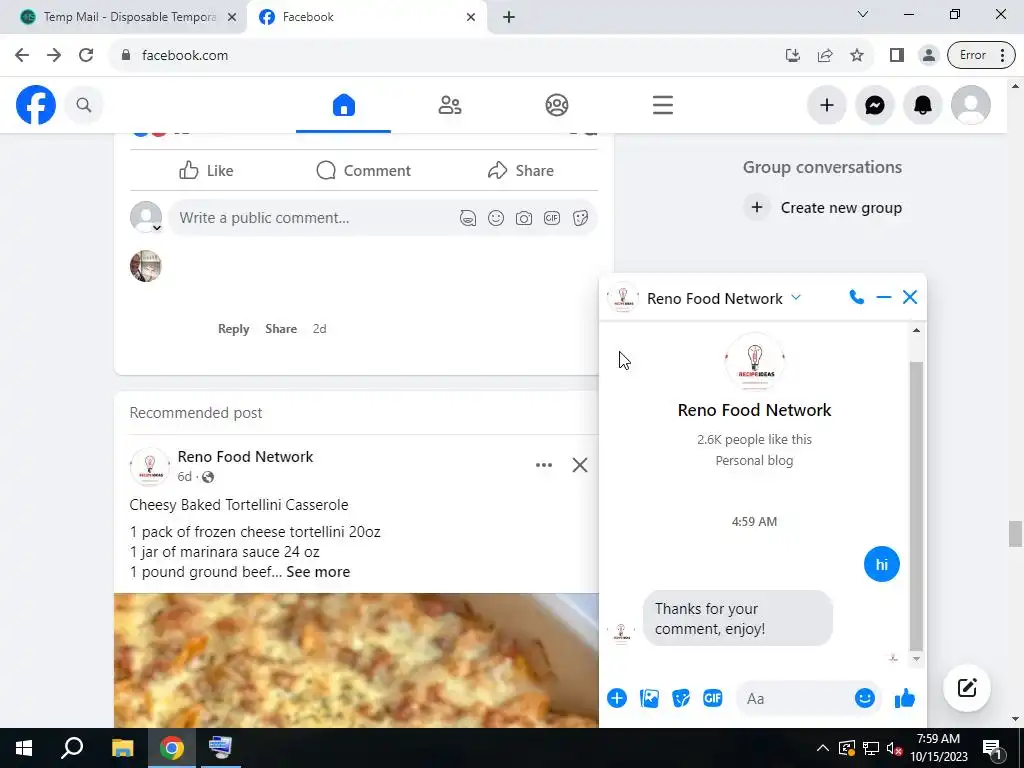The height and width of the screenshot is (768, 1024).
Task: Close the Reno Food Network chat window
Action: [x=910, y=298]
